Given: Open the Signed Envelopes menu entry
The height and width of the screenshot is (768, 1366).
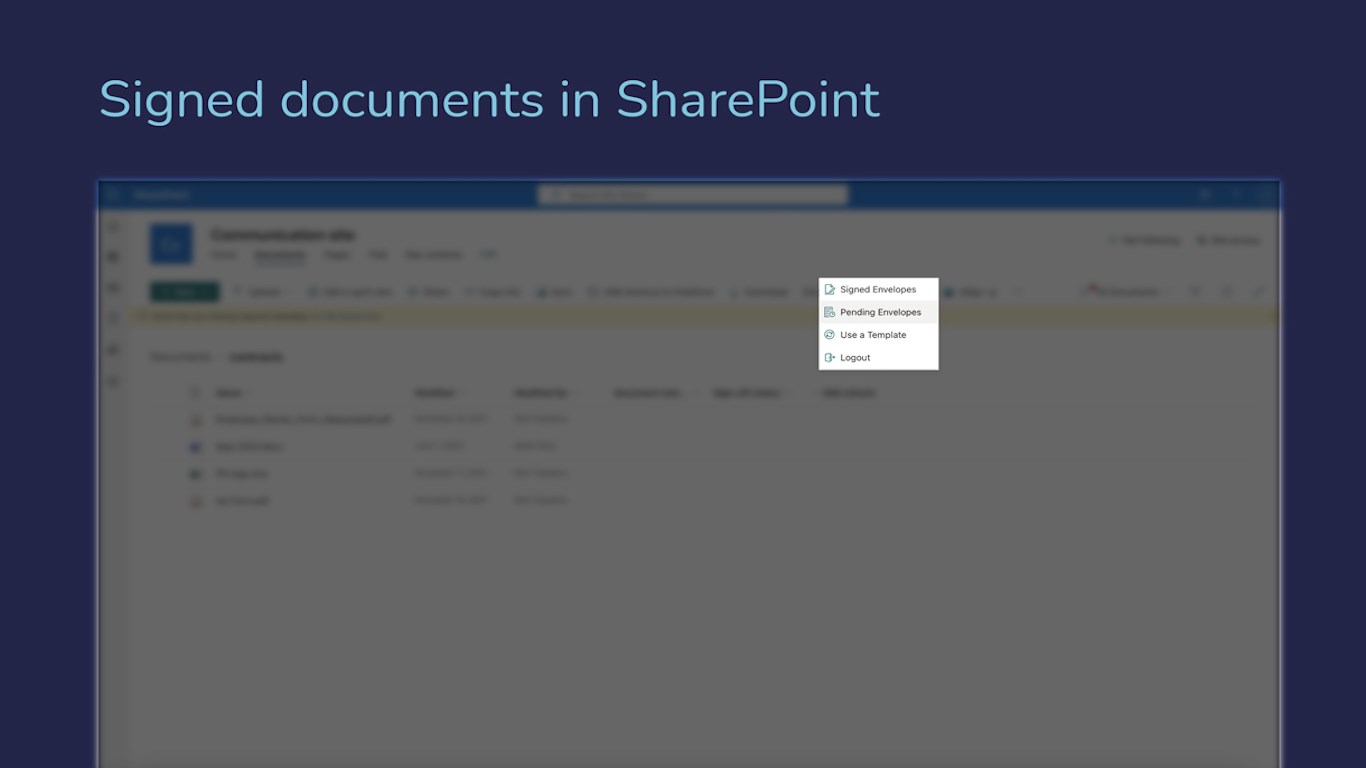Looking at the screenshot, I should click(x=878, y=290).
